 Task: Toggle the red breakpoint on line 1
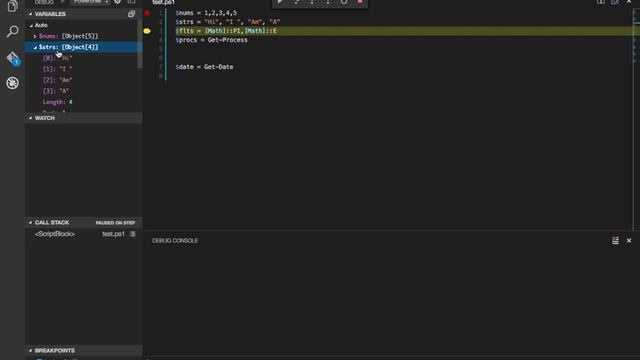(x=147, y=13)
